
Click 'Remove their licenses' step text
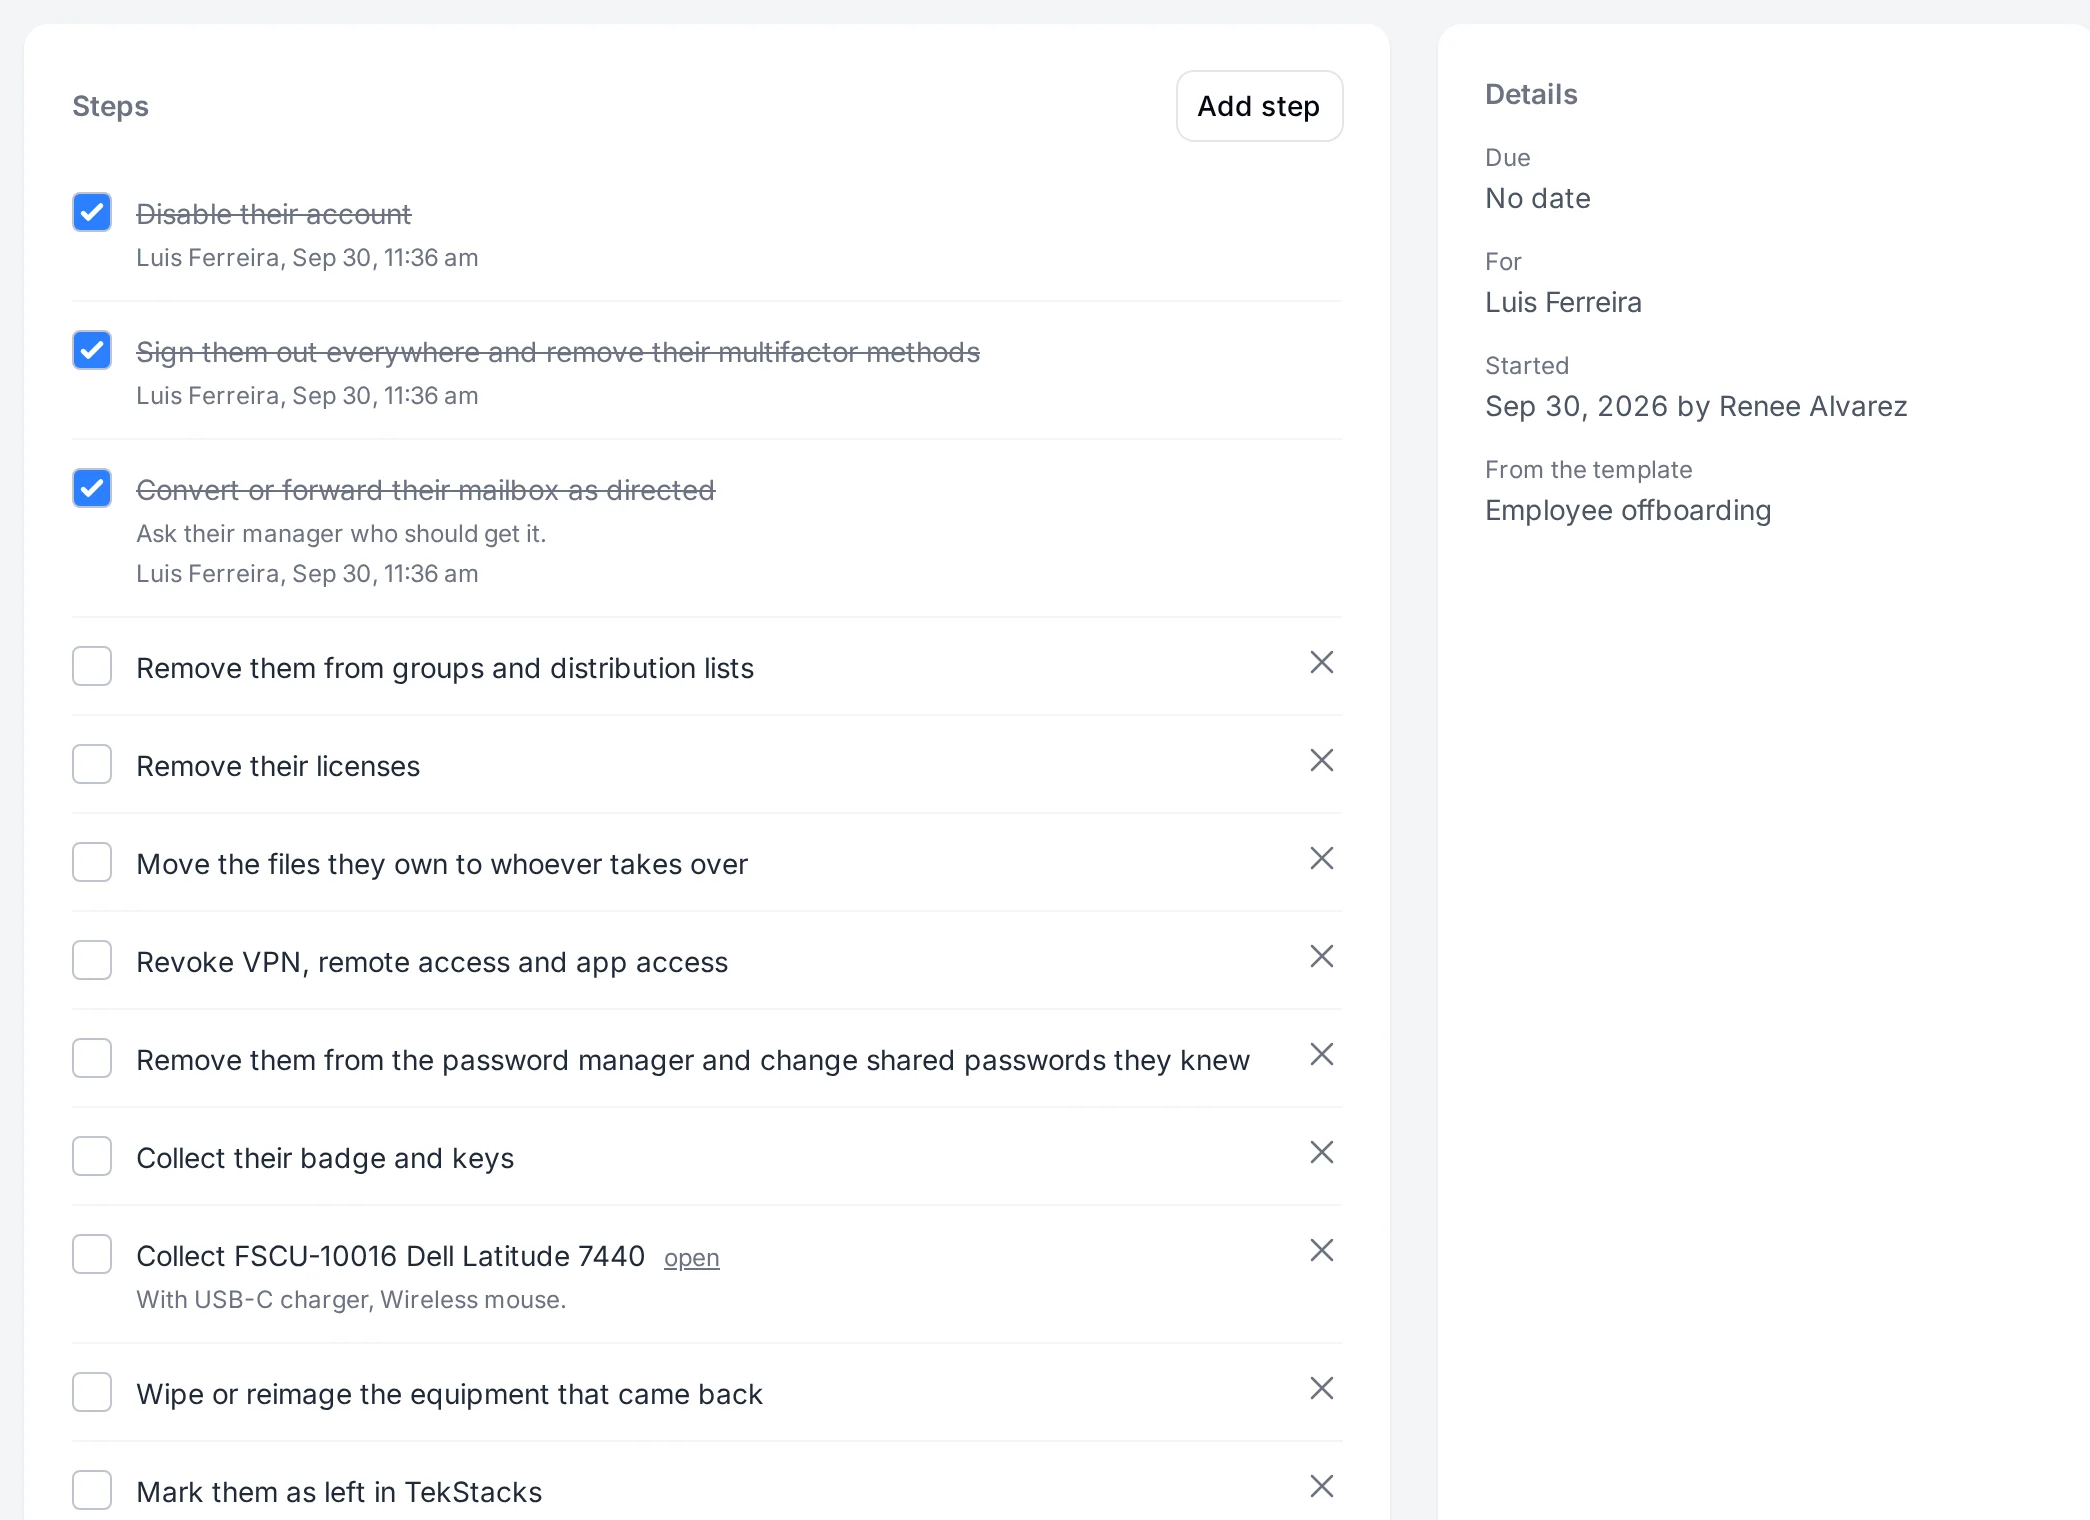coord(278,766)
